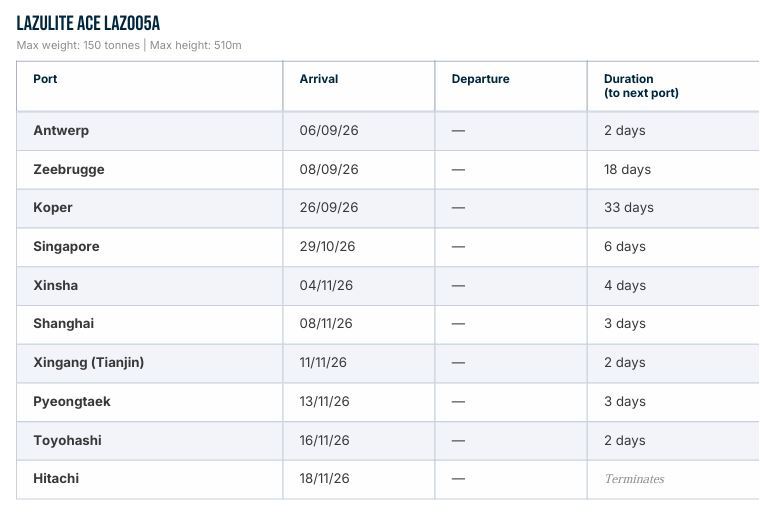Click the Shanghai port name
Viewport: 760px width, 512px height.
[63, 323]
